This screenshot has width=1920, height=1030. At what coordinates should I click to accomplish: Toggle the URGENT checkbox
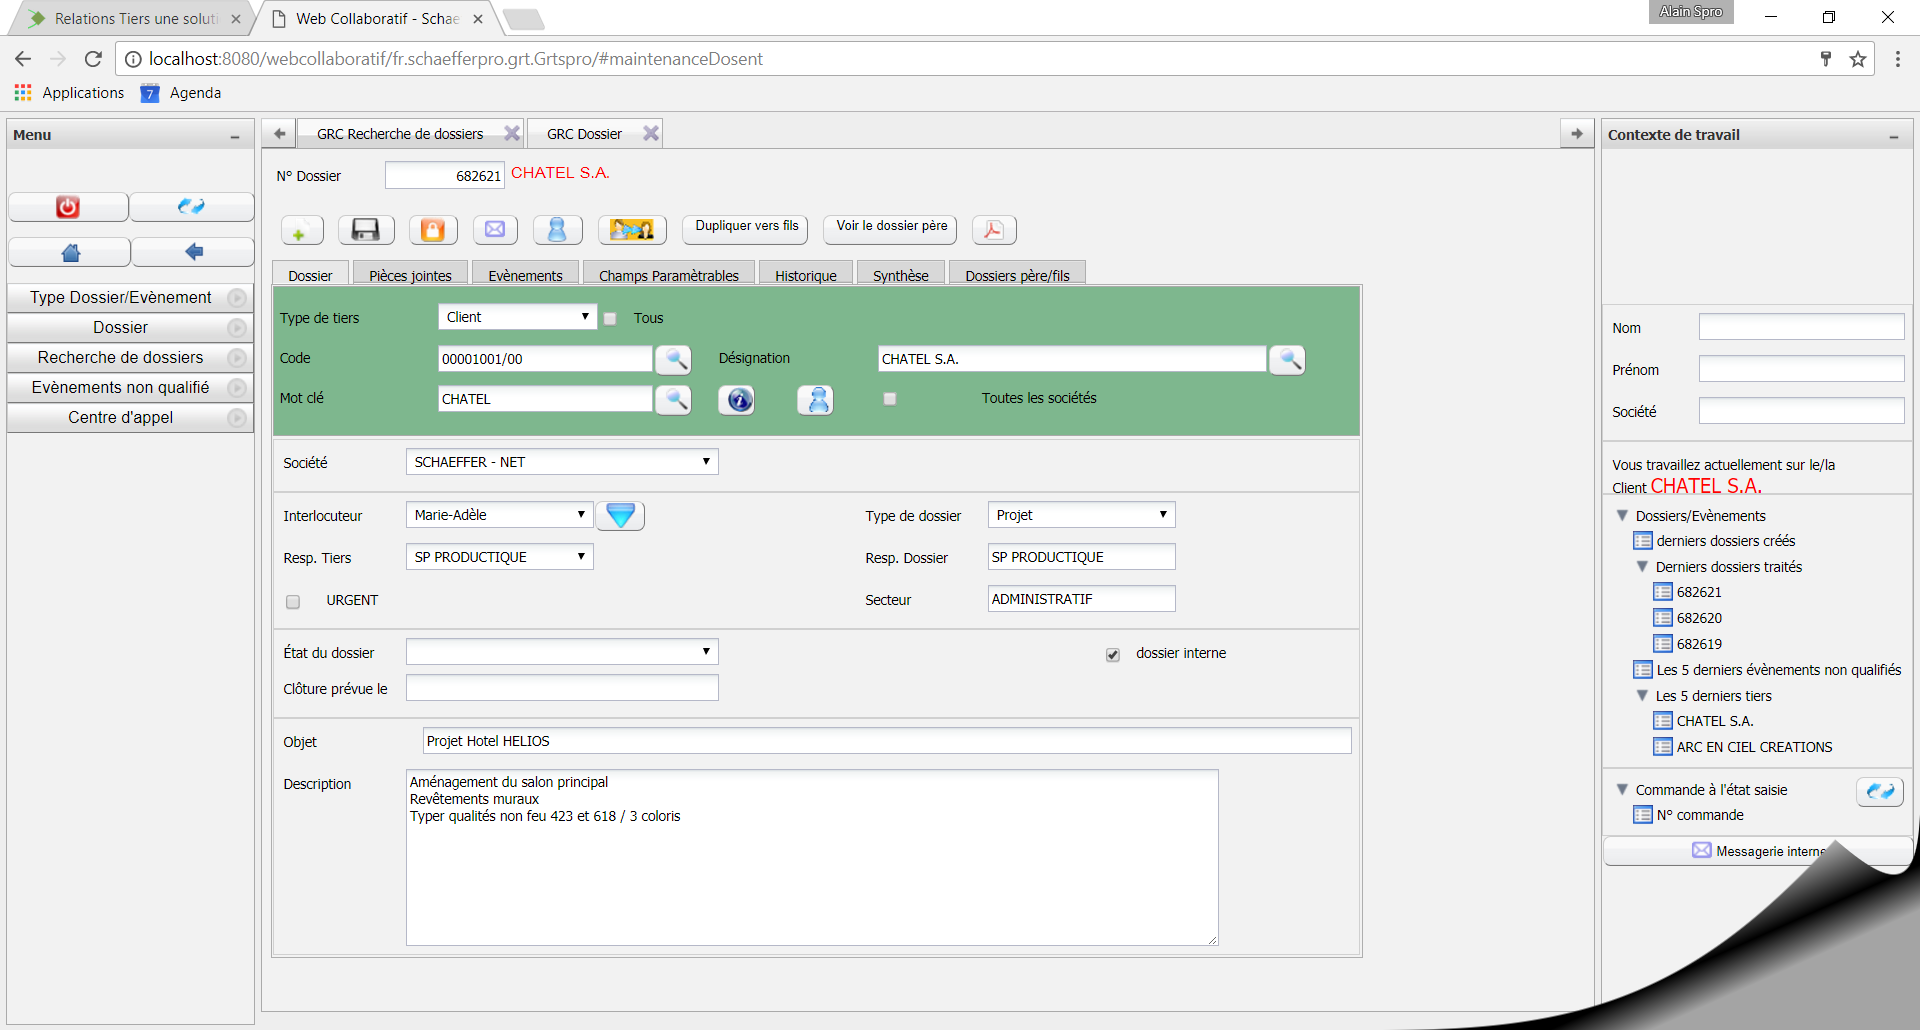tap(293, 601)
